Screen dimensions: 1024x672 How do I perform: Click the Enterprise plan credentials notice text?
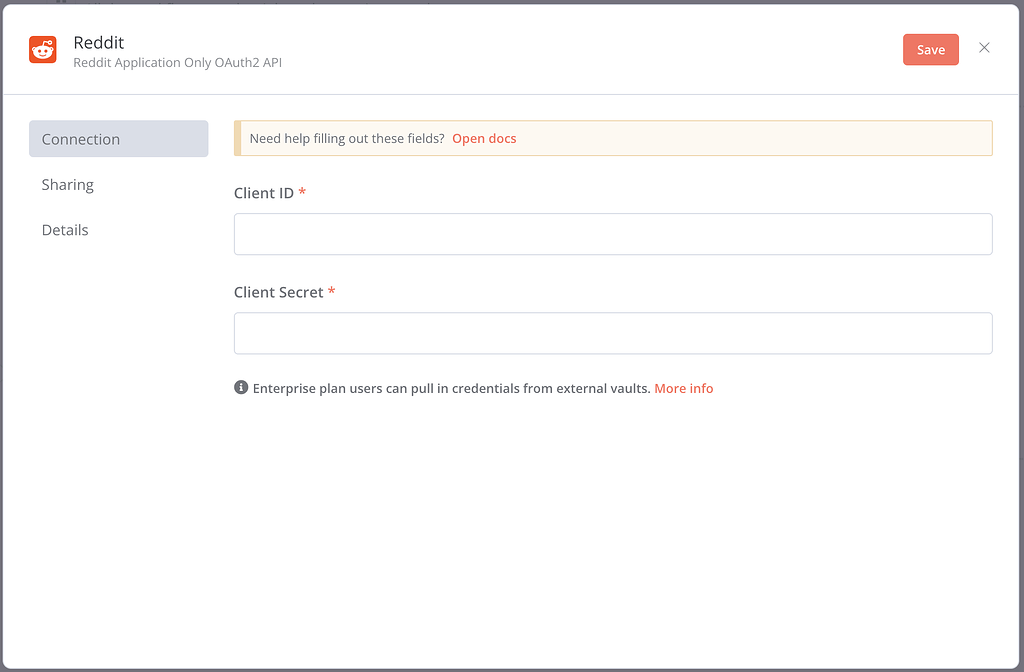pos(448,388)
